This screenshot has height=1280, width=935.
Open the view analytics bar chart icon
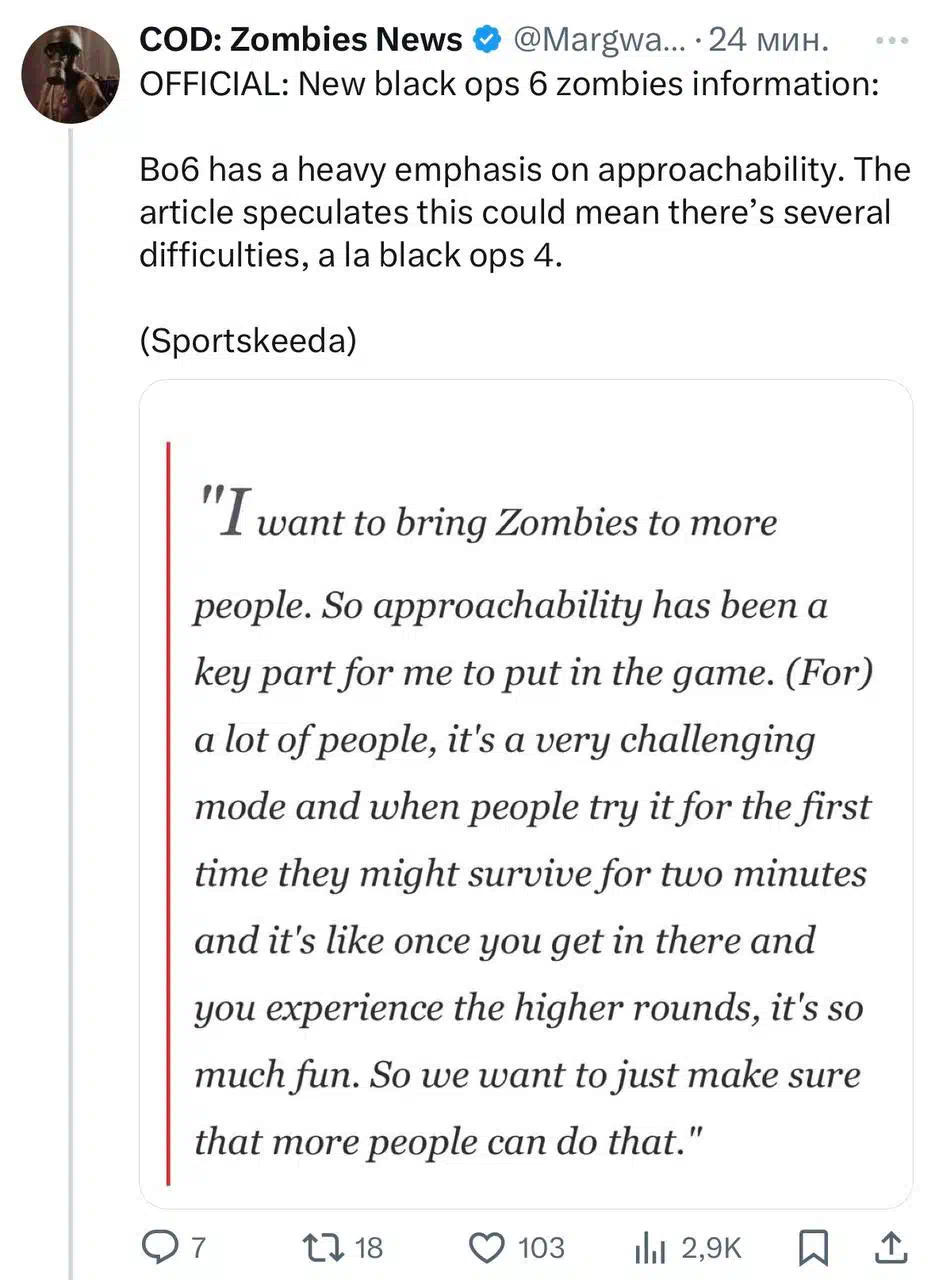coord(651,1247)
